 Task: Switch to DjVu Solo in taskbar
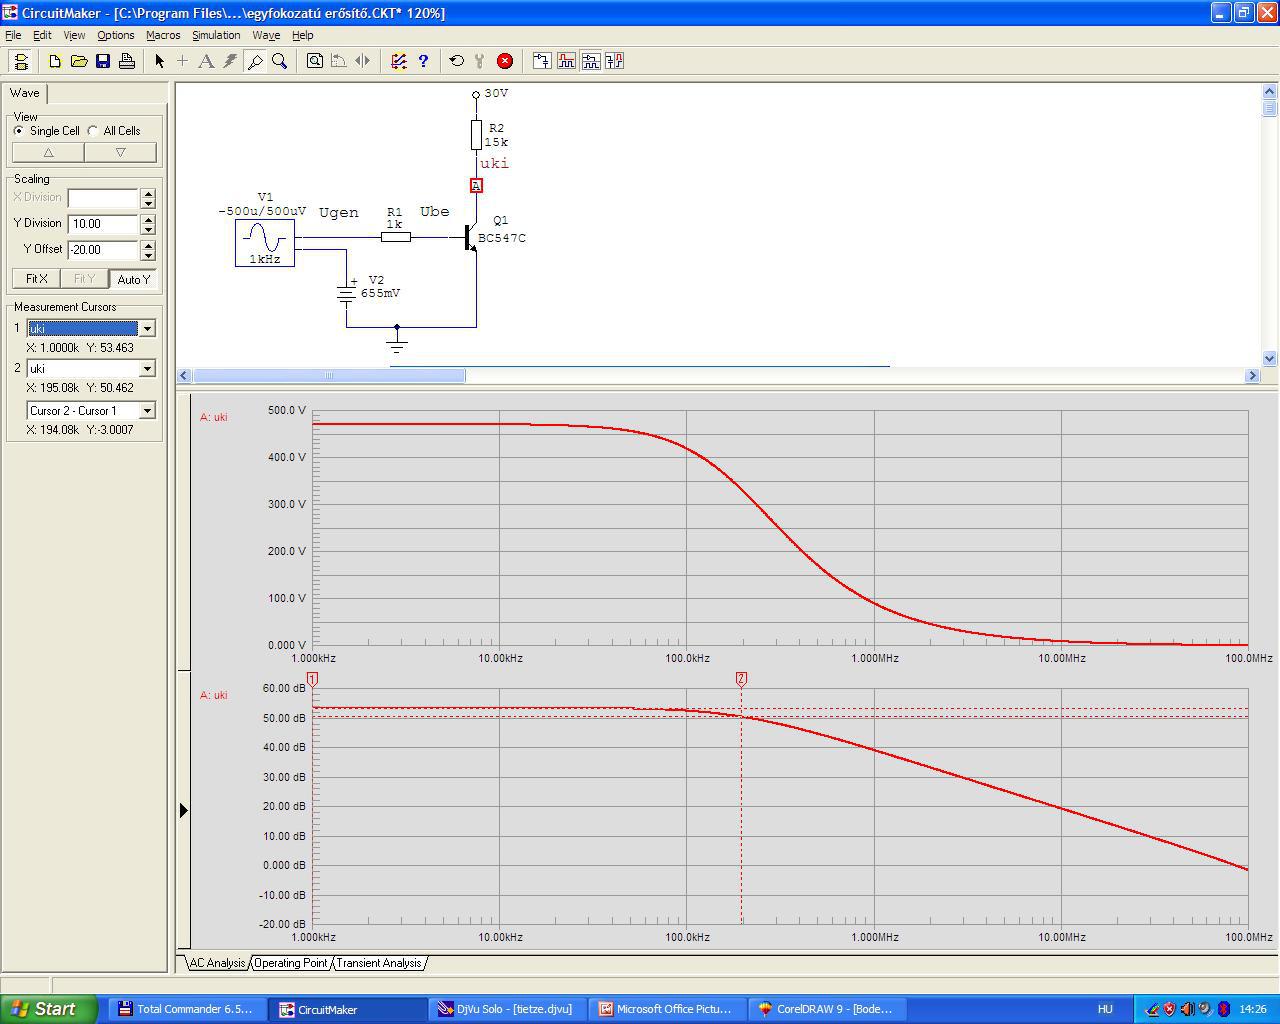(x=506, y=1009)
